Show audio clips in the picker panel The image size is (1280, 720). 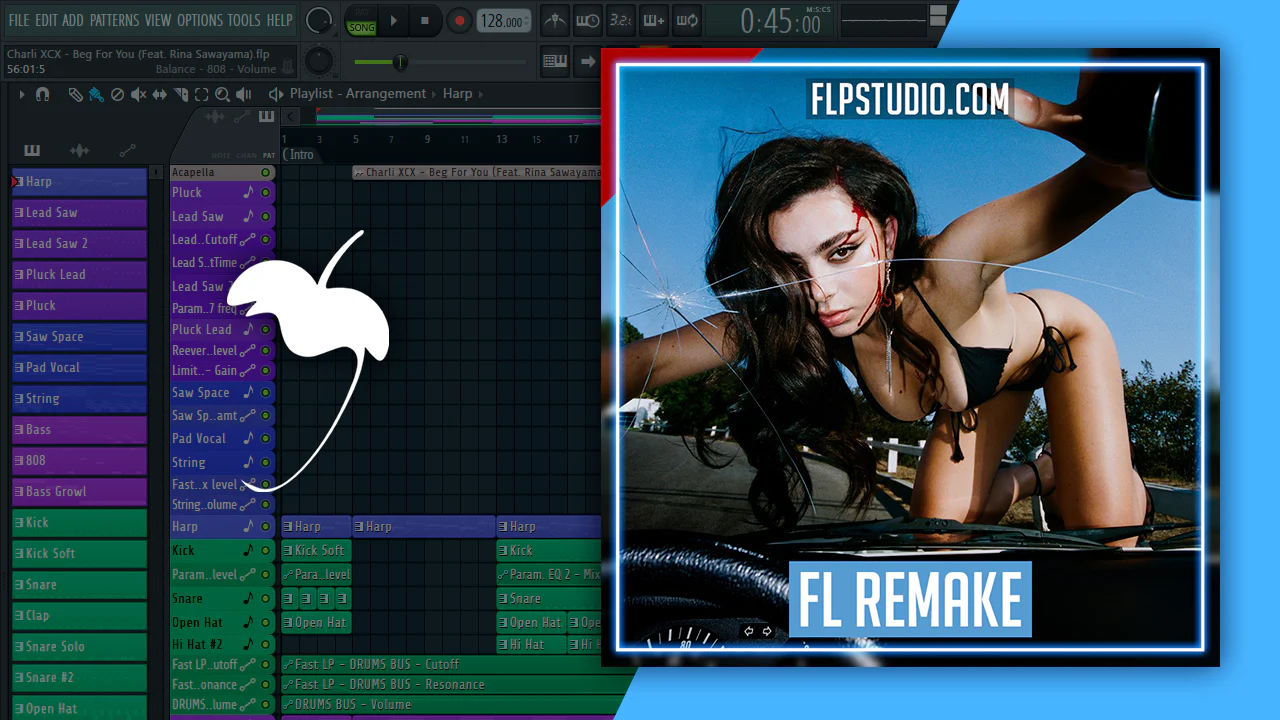(79, 151)
